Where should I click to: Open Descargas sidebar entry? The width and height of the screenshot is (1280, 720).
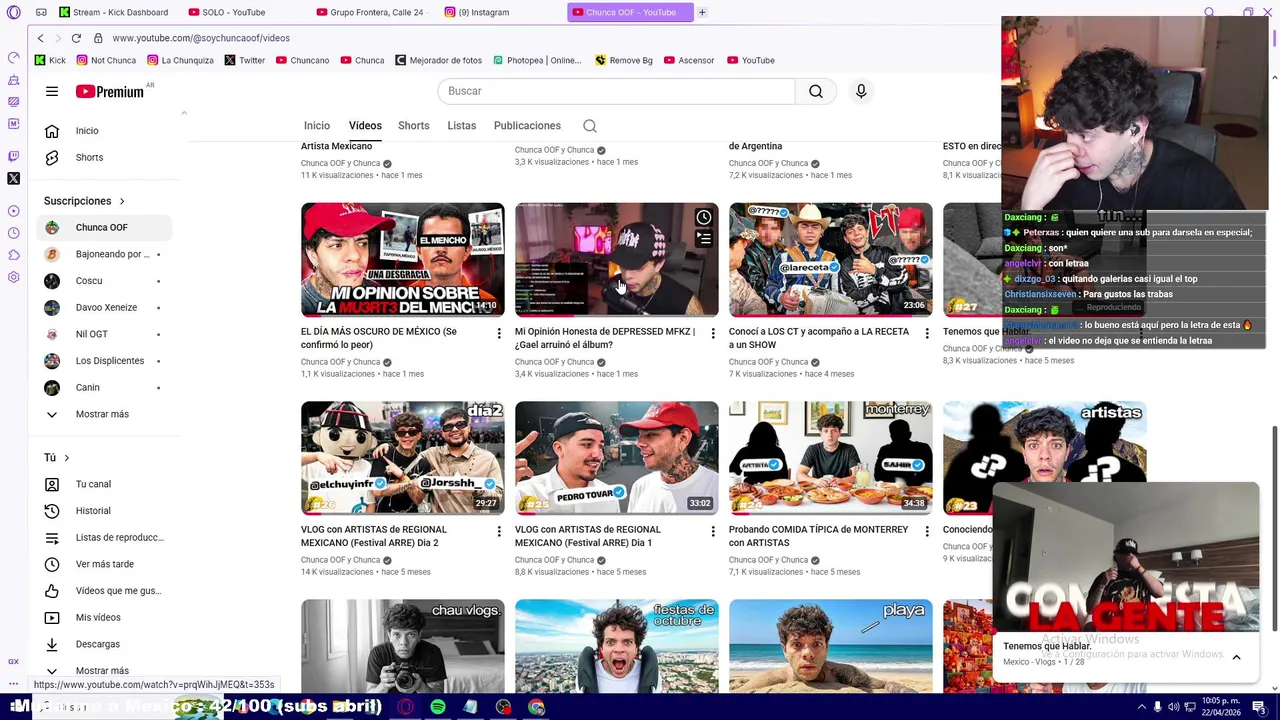click(104, 644)
